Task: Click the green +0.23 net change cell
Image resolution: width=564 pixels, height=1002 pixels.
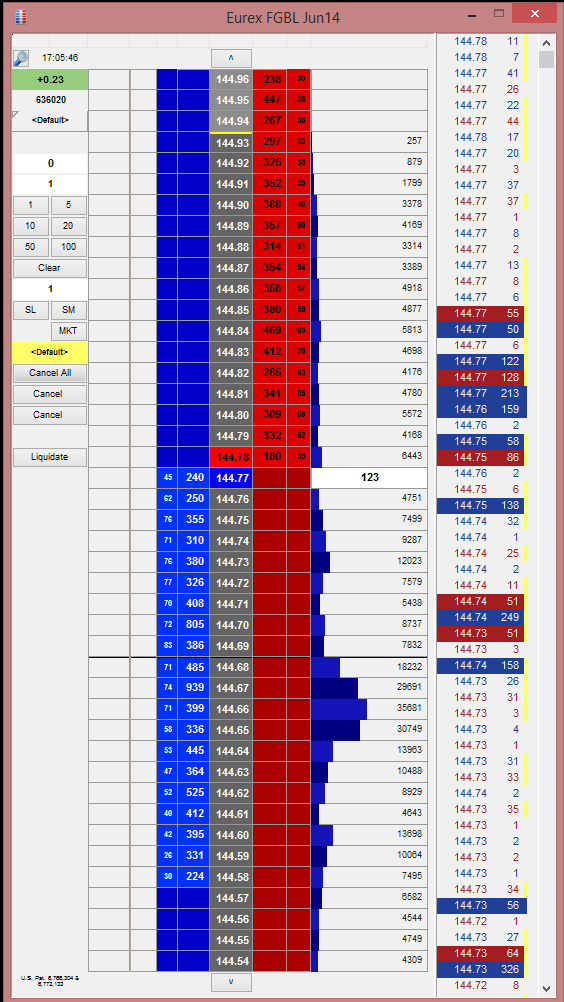Action: (50, 80)
